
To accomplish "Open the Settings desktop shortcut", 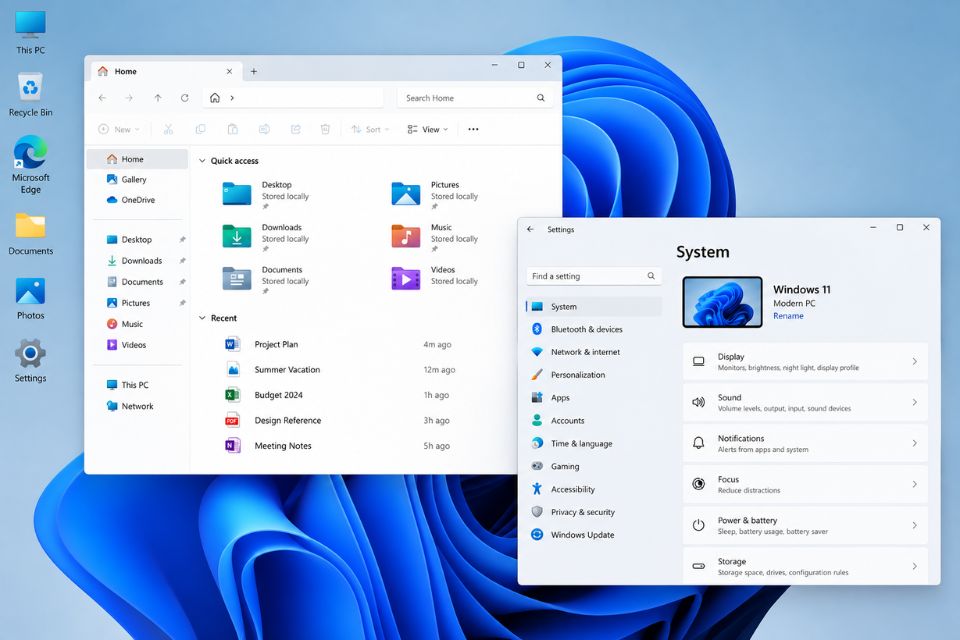I will tap(30, 361).
